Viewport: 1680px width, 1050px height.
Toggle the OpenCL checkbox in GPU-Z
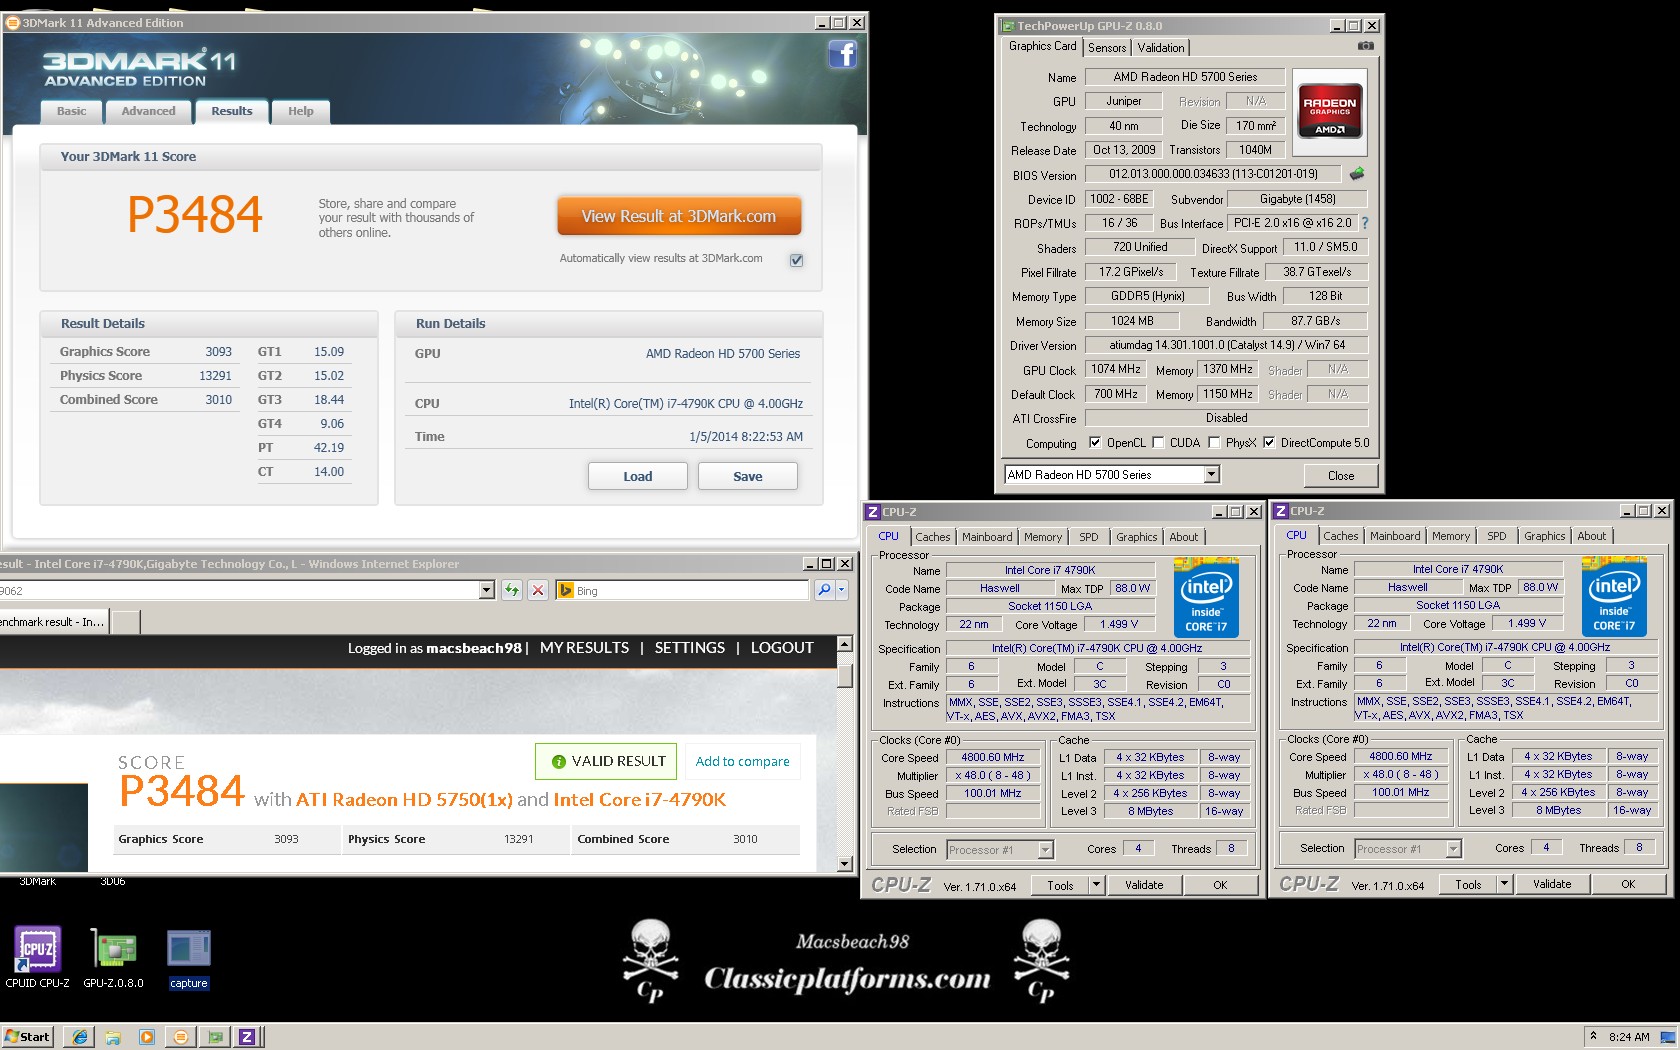pyautogui.click(x=1095, y=443)
